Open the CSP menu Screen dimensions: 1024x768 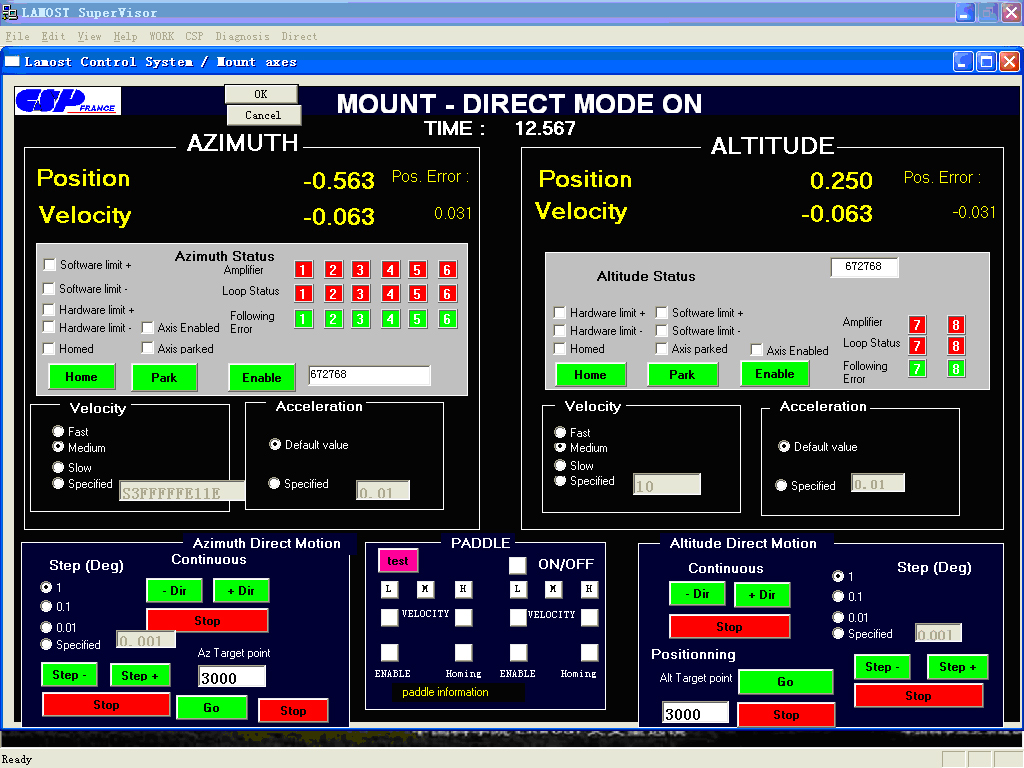tap(194, 37)
